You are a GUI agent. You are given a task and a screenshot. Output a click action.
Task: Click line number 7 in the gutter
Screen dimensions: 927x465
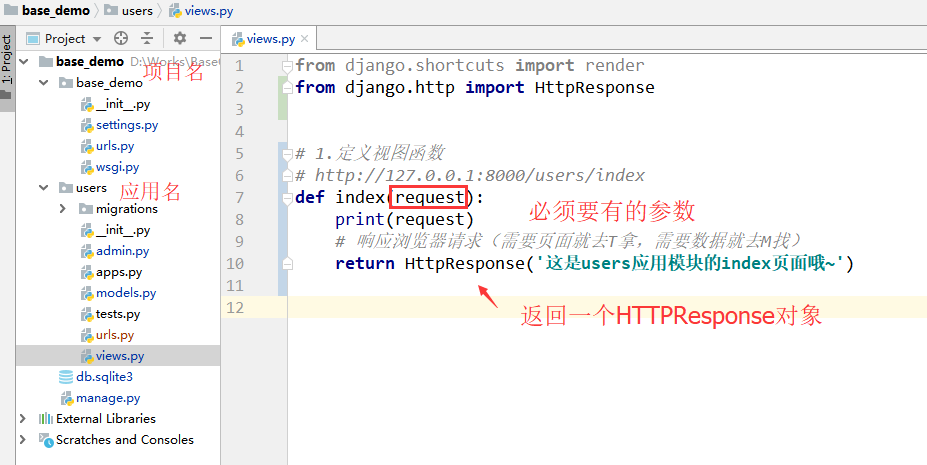239,197
